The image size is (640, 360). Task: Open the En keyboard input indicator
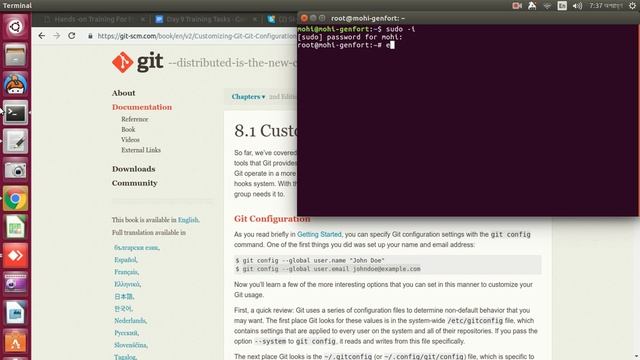point(562,5)
